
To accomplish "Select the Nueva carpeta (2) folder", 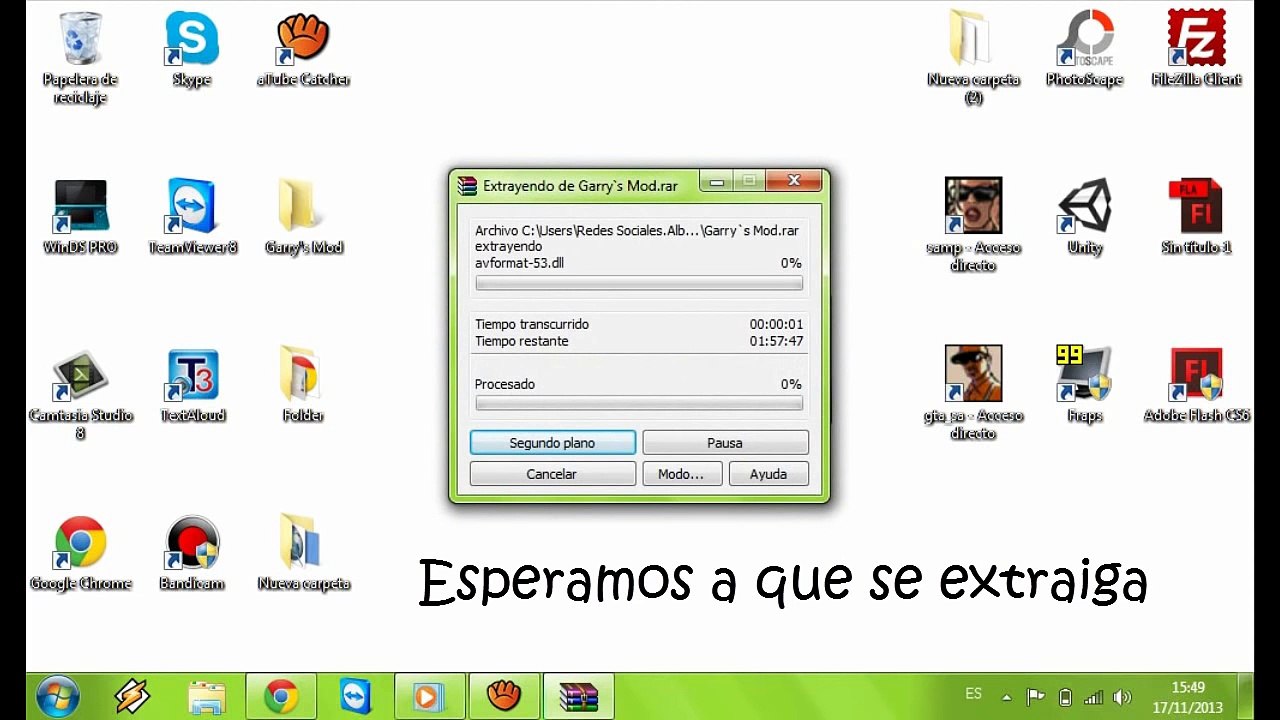I will pyautogui.click(x=973, y=58).
